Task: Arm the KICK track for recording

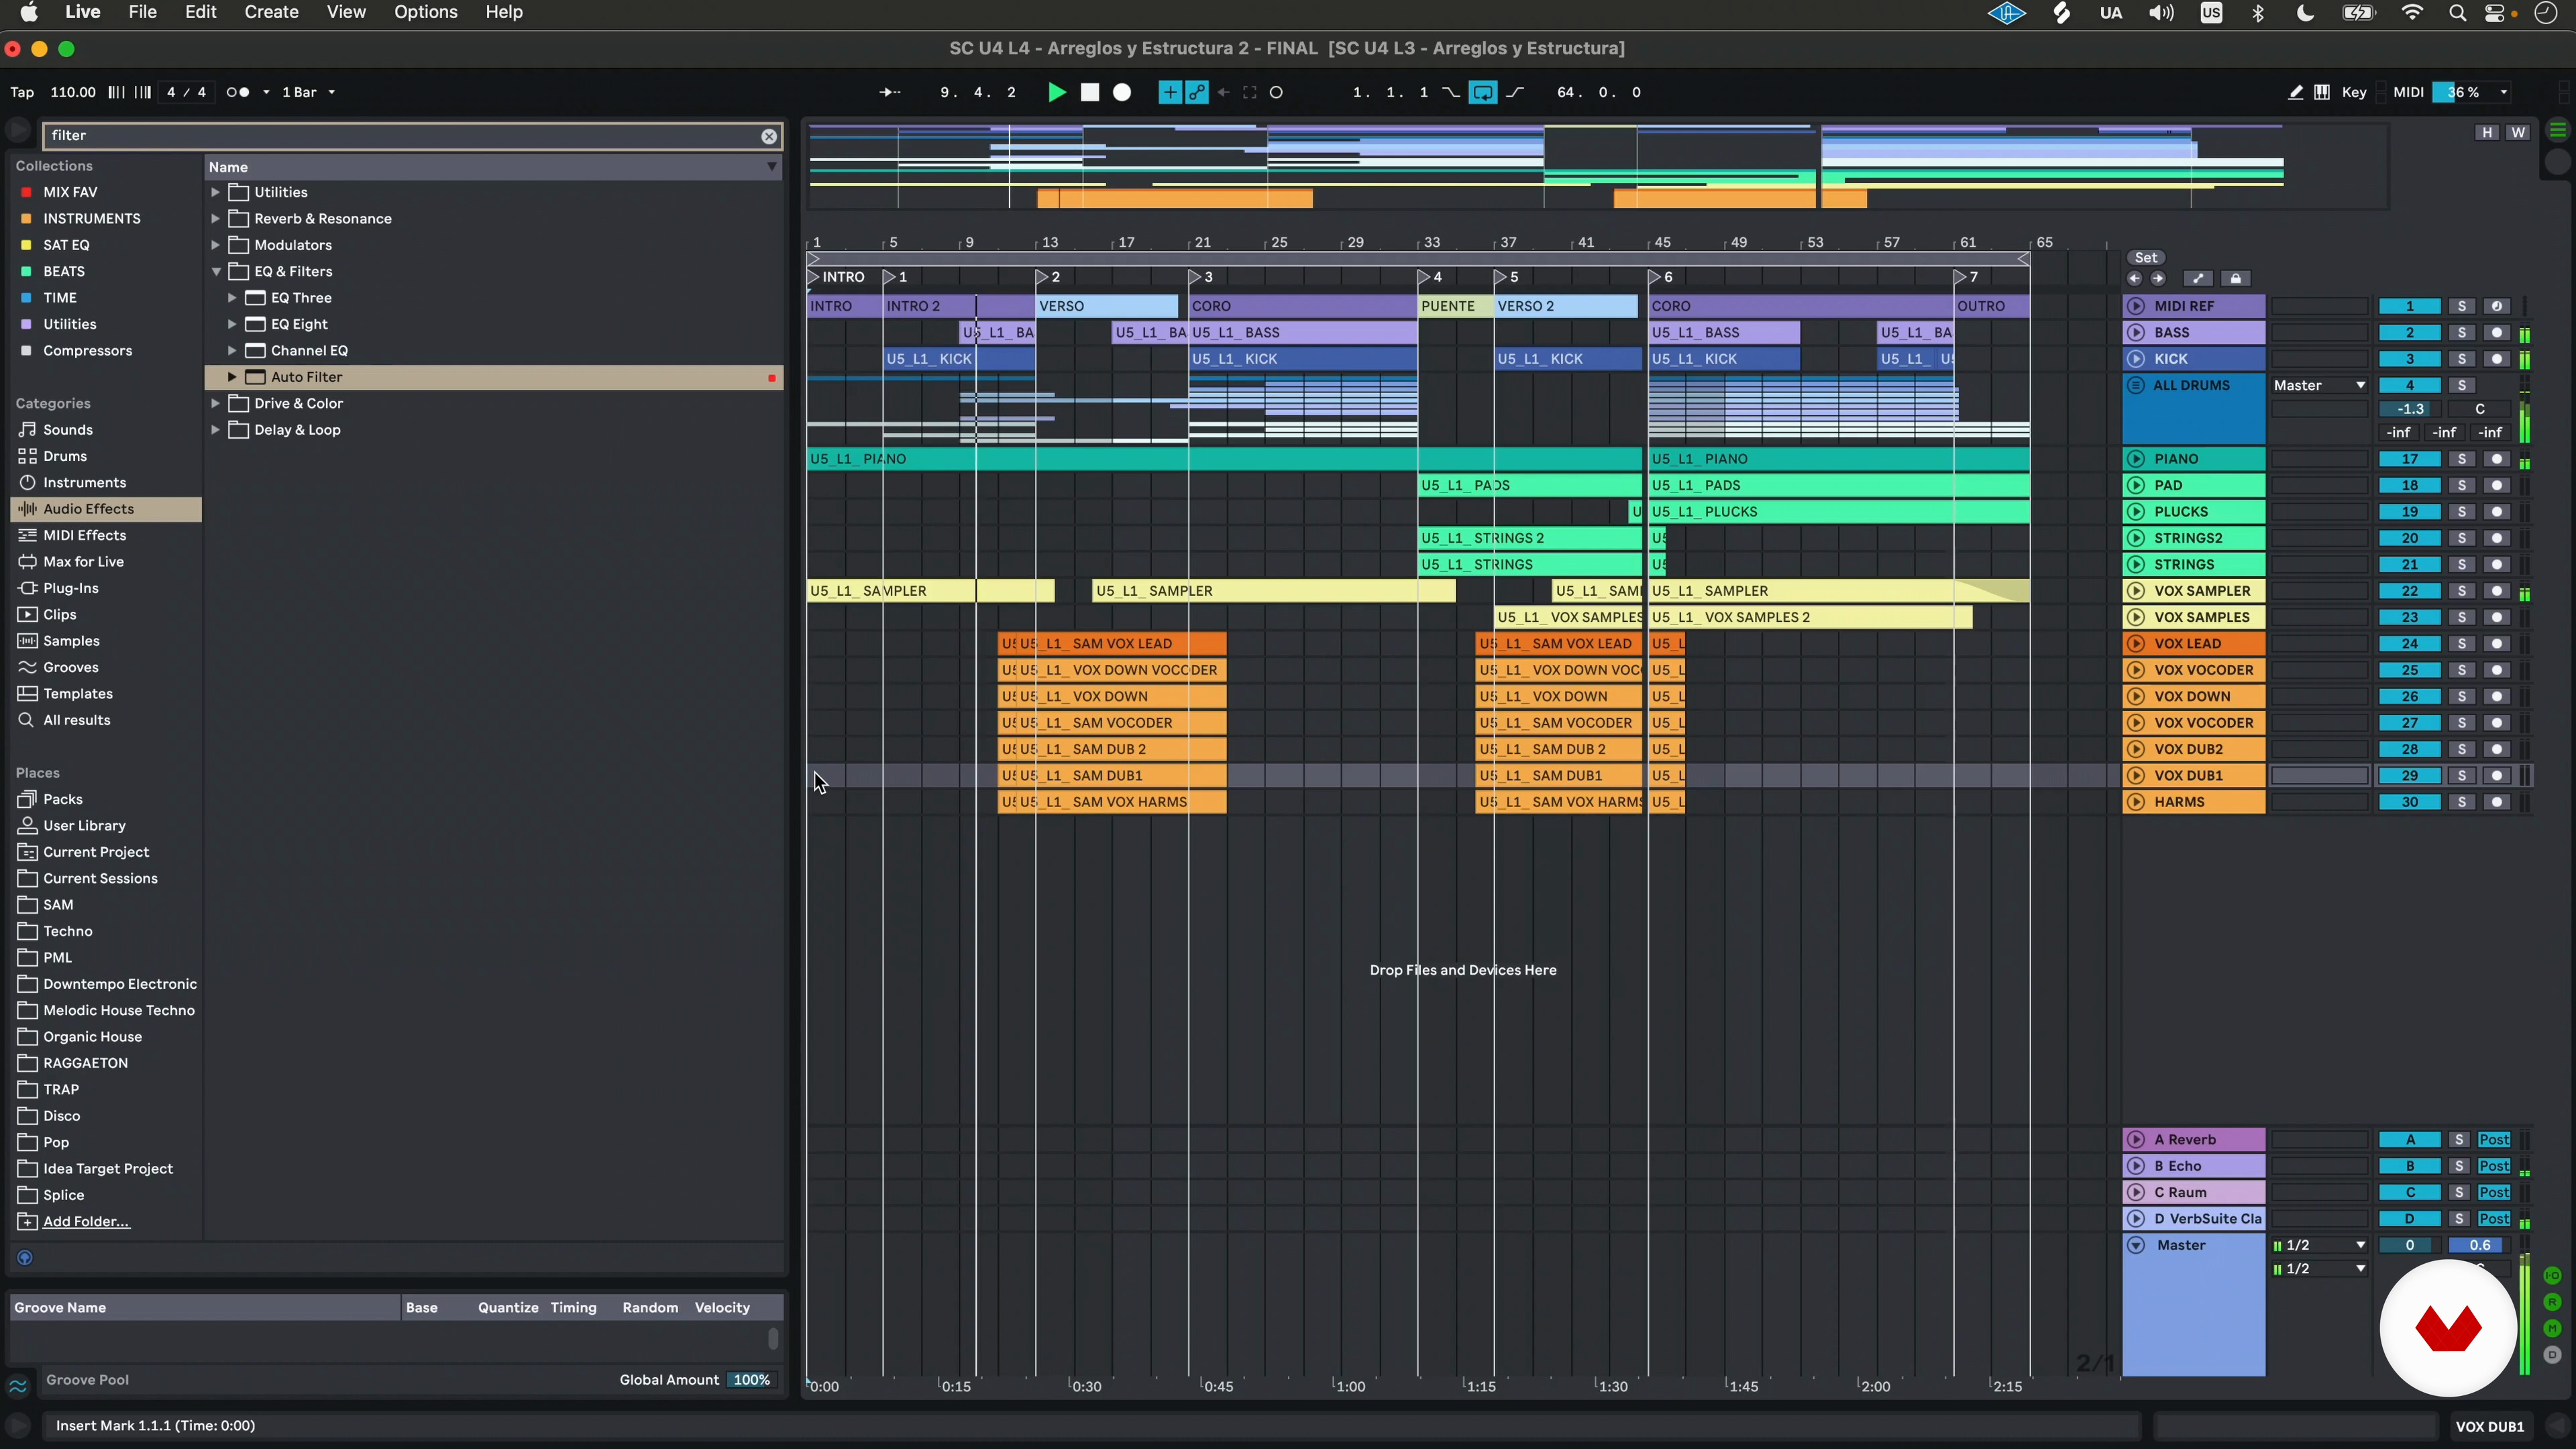Action: click(x=2496, y=359)
